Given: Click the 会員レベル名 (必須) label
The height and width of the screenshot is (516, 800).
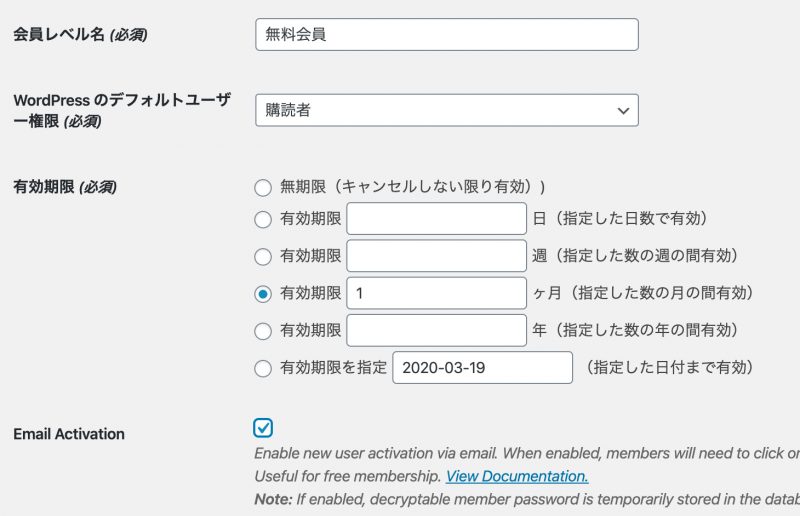Looking at the screenshot, I should point(80,35).
